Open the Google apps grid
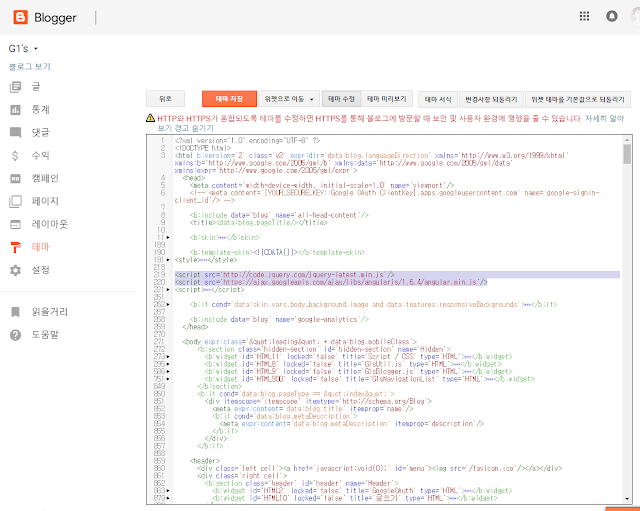This screenshot has width=640, height=511. coord(584,16)
